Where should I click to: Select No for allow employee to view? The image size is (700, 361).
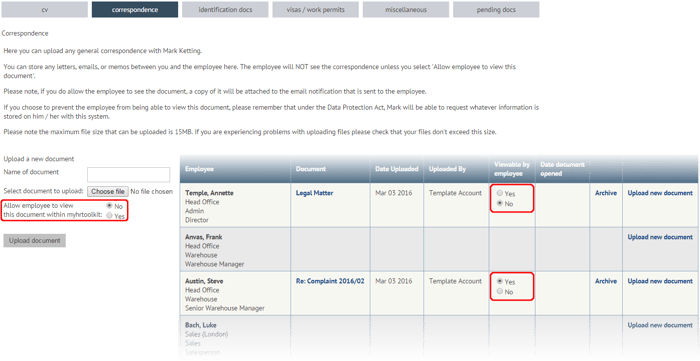click(109, 206)
